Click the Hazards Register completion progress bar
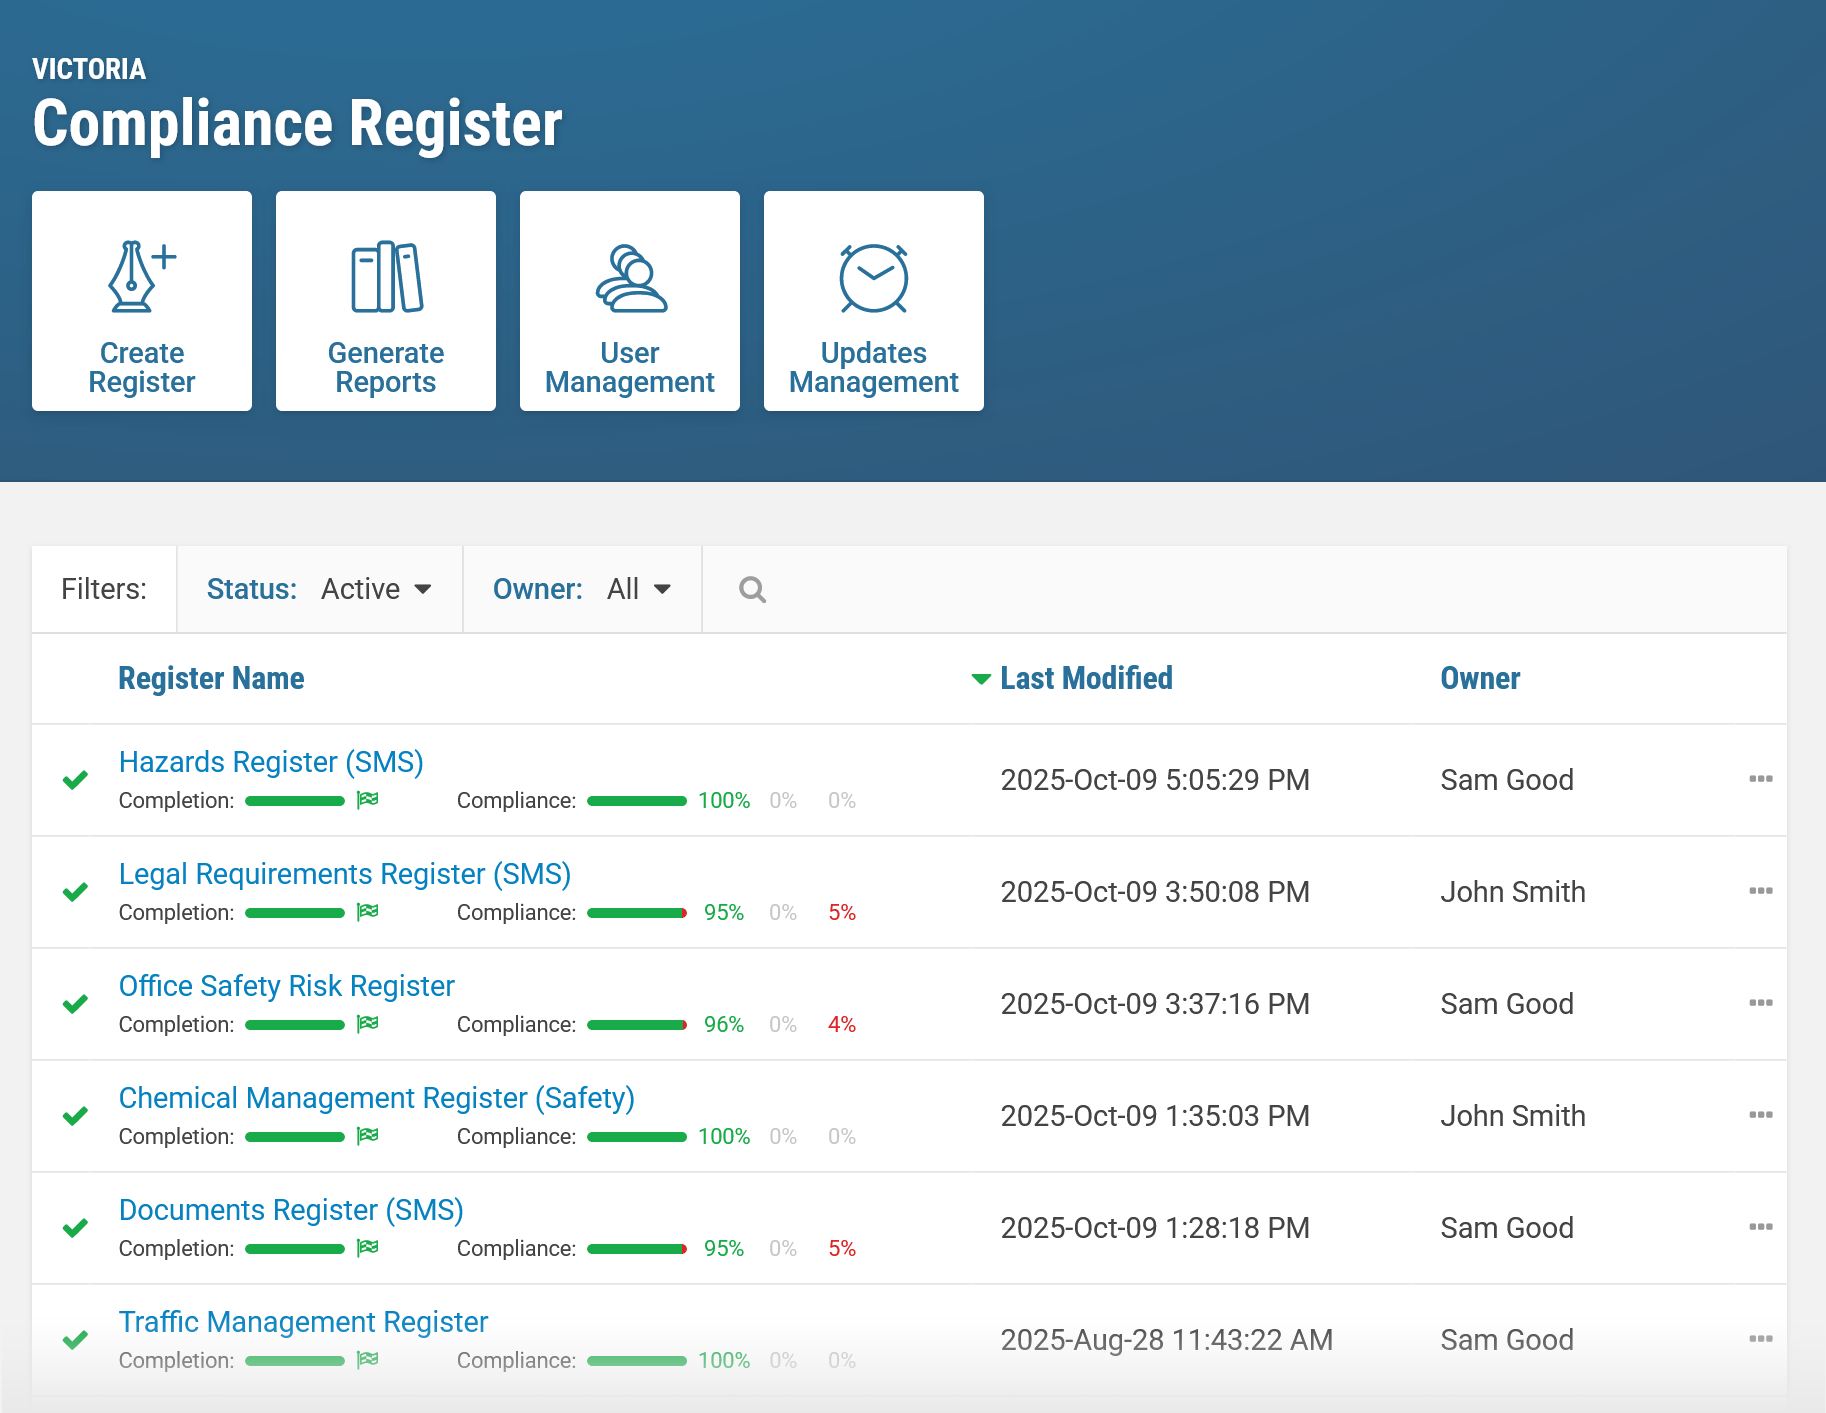The width and height of the screenshot is (1826, 1413). pos(295,801)
